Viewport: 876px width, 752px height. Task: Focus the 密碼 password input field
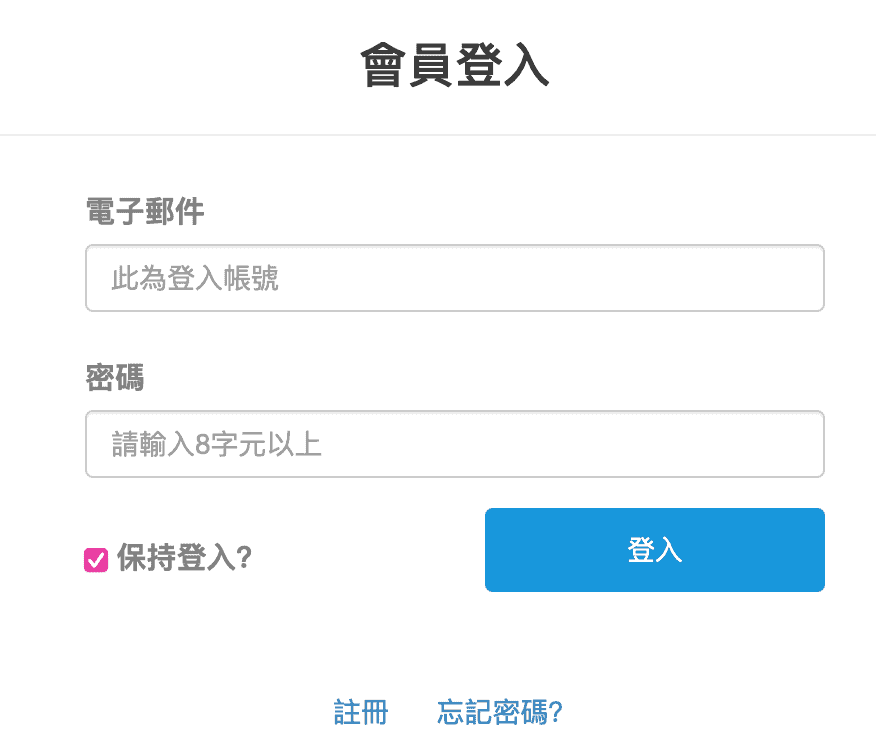click(x=454, y=444)
